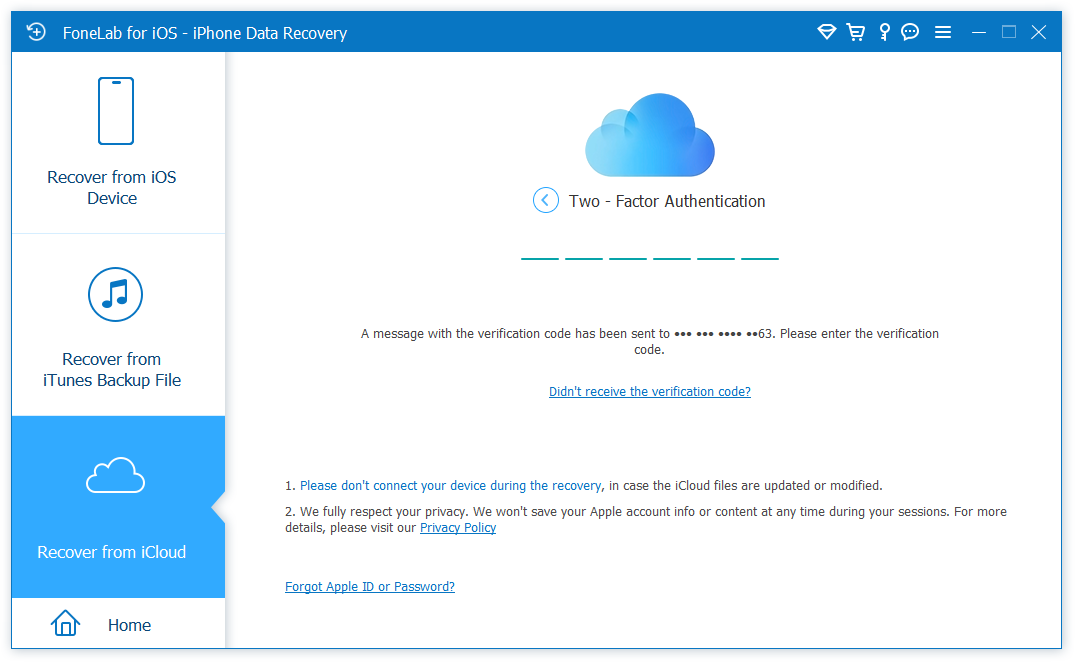The image size is (1075, 662).
Task: Click 'Please don't connect your device' text
Action: tap(450, 485)
